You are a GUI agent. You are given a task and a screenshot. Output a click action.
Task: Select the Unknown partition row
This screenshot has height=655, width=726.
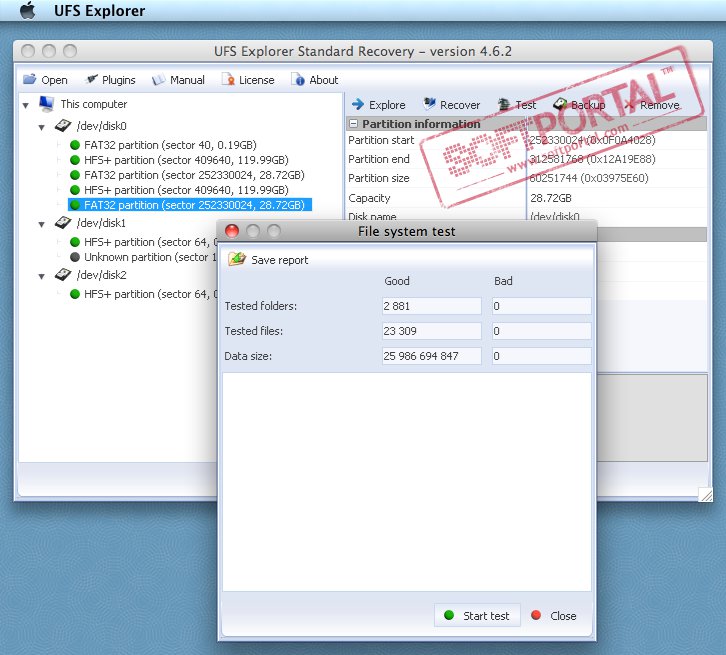click(143, 257)
